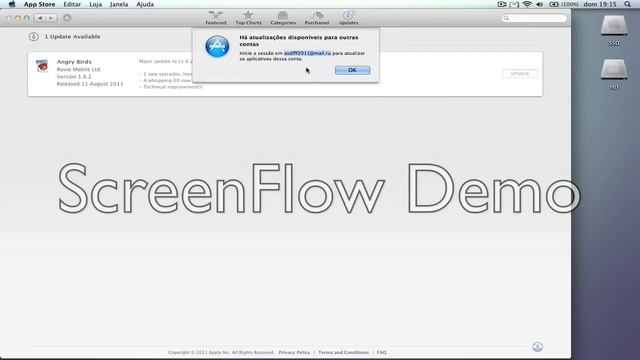The width and height of the screenshot is (640, 360).
Task: Open the FAQ link in footer
Action: (382, 352)
